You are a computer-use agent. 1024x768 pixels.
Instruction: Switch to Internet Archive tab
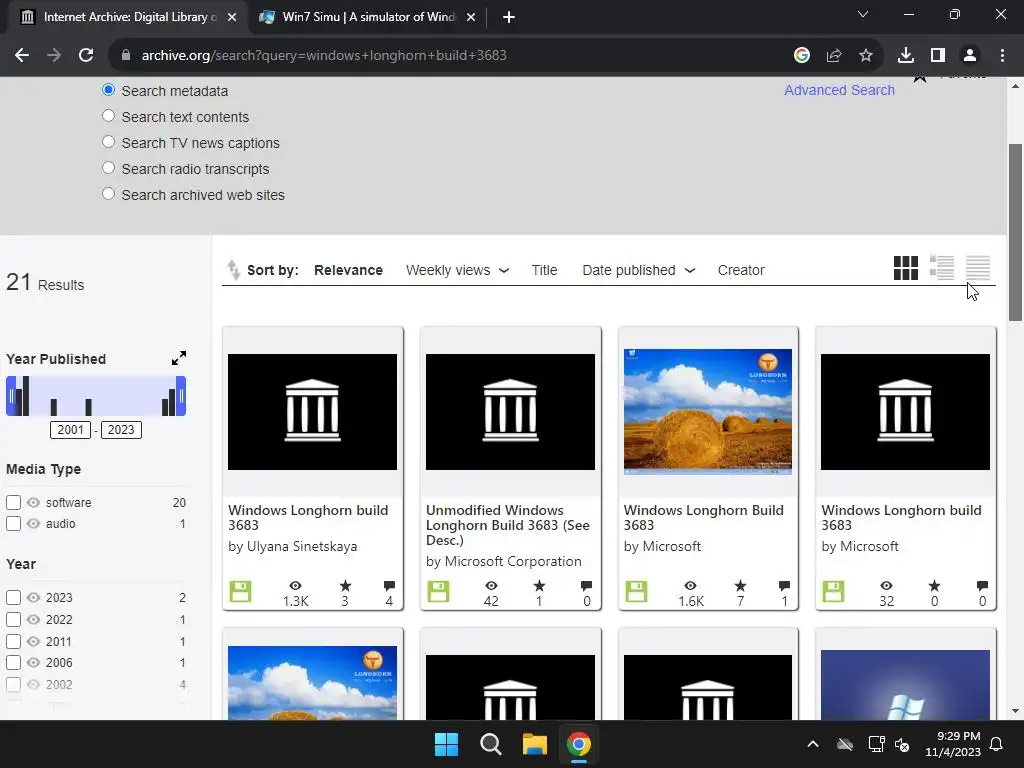(x=127, y=17)
